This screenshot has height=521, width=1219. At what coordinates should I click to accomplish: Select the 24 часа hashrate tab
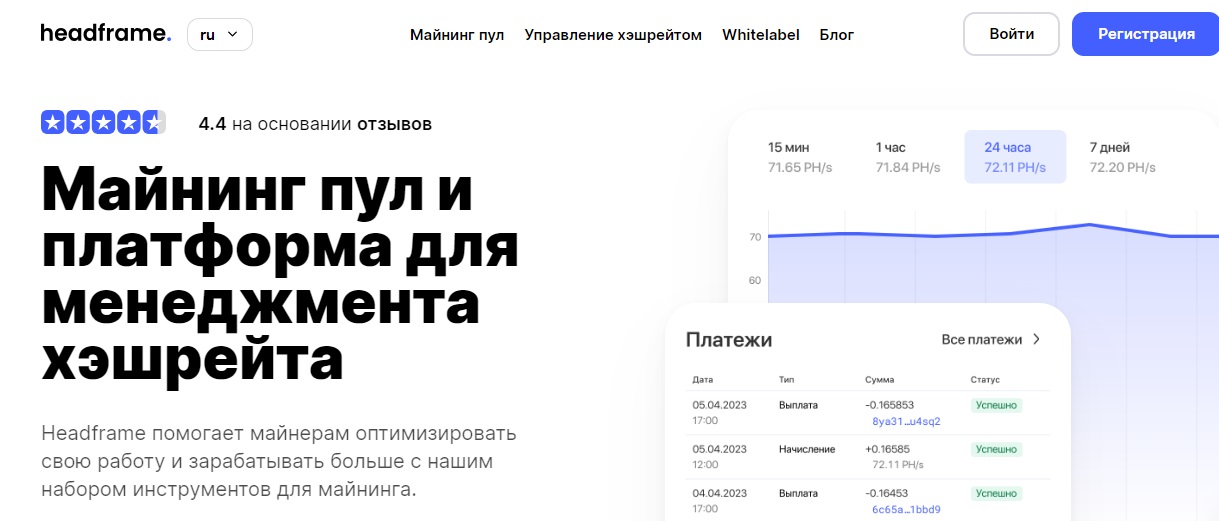point(1015,157)
